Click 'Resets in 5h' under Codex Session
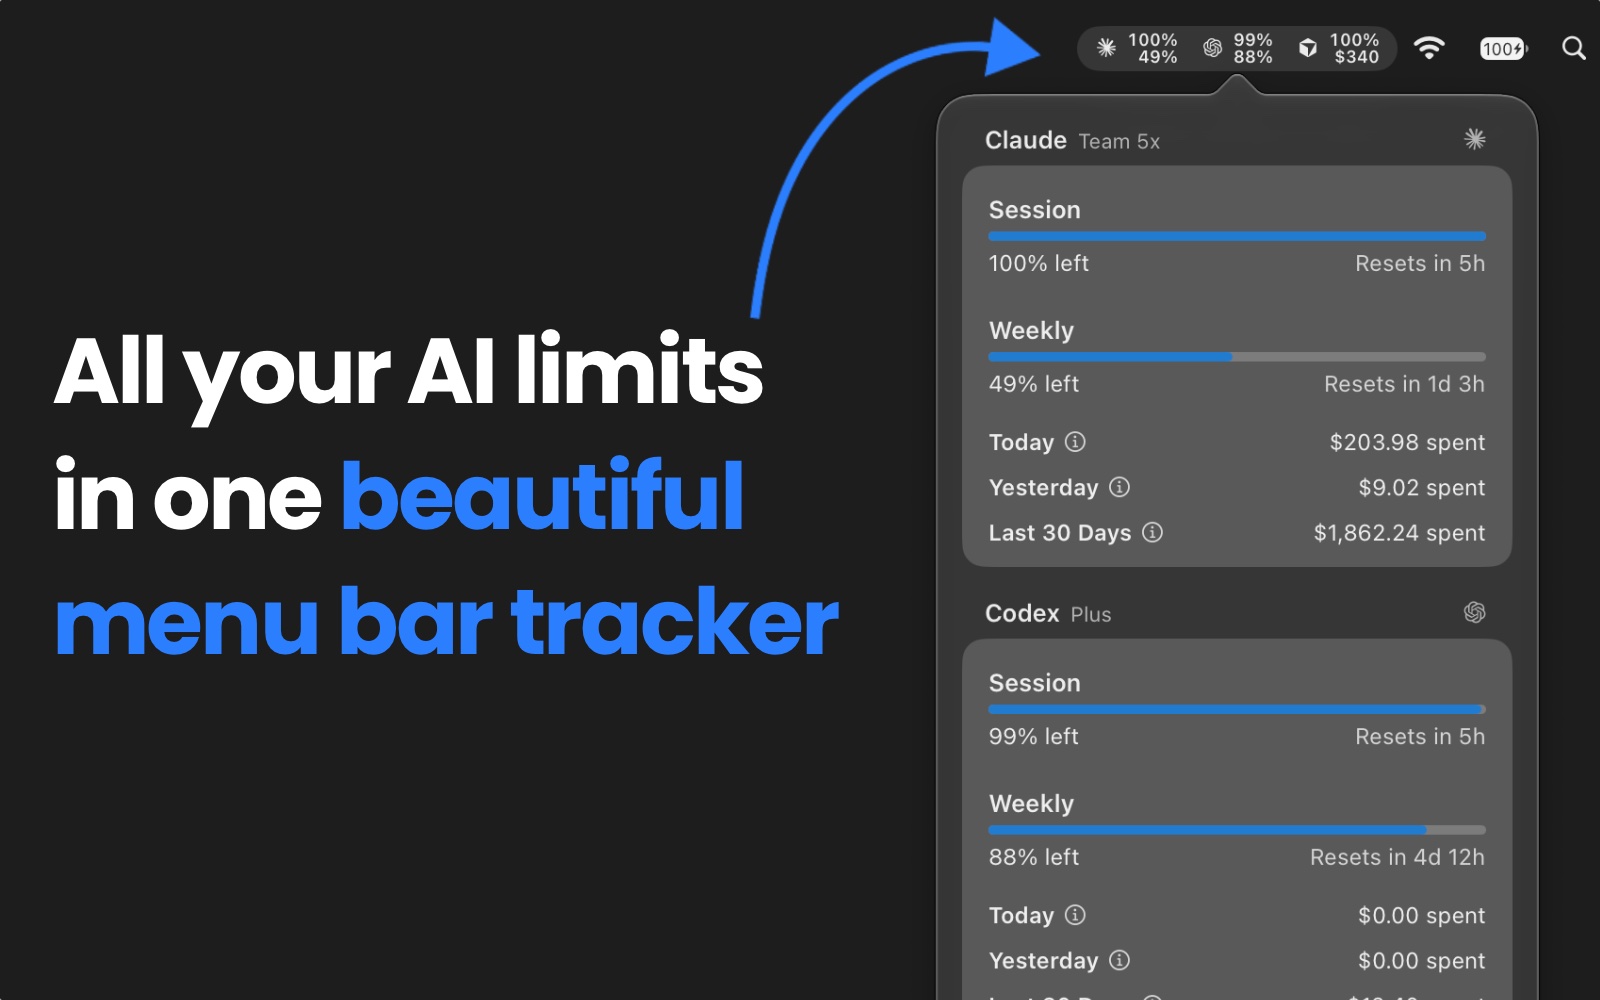This screenshot has height=1000, width=1600. click(1420, 737)
